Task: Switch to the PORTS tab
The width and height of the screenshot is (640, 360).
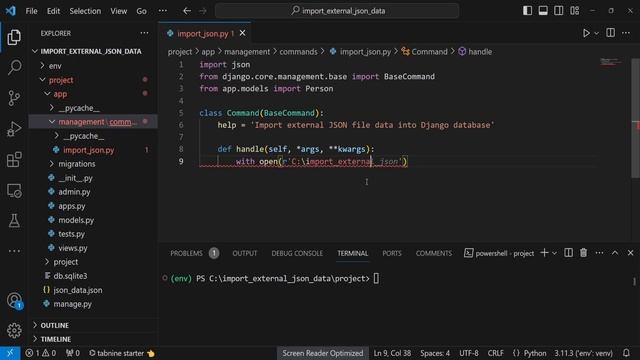Action: pos(392,253)
